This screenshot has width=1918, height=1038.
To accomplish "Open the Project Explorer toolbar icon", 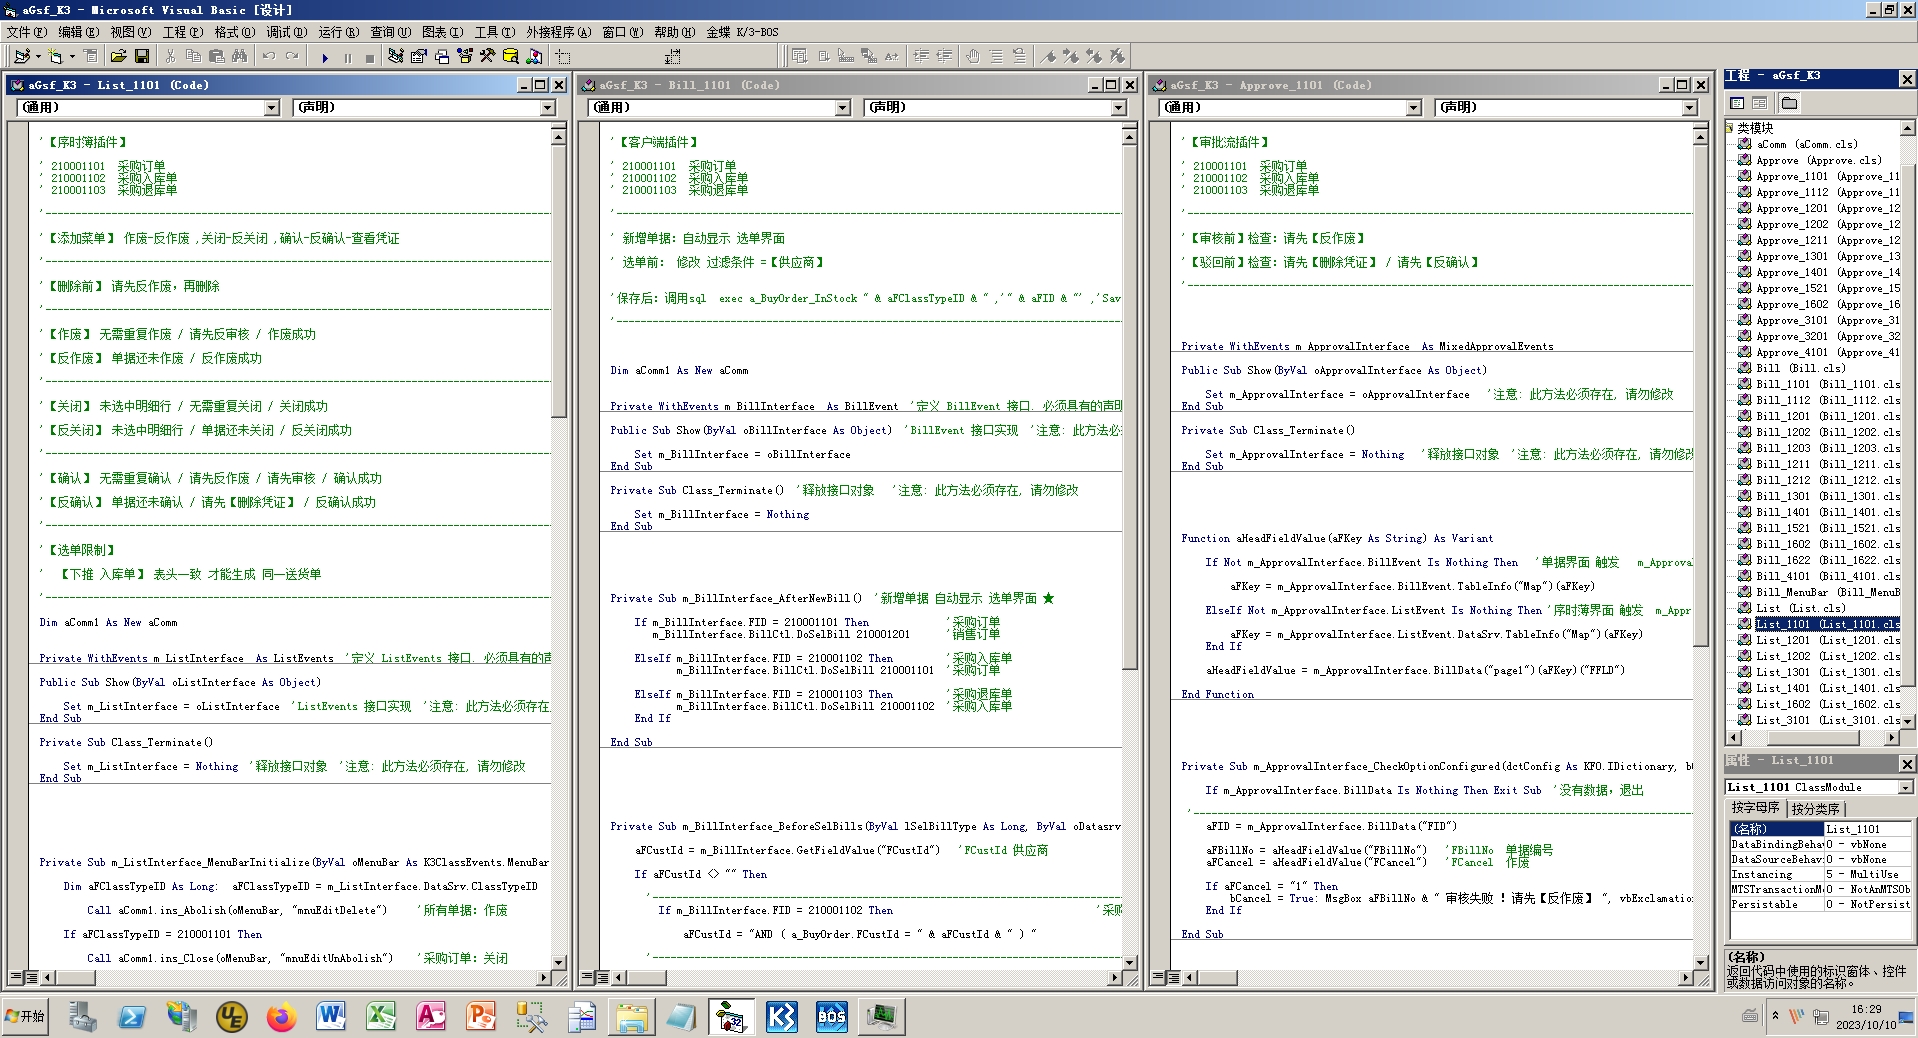I will pyautogui.click(x=396, y=56).
